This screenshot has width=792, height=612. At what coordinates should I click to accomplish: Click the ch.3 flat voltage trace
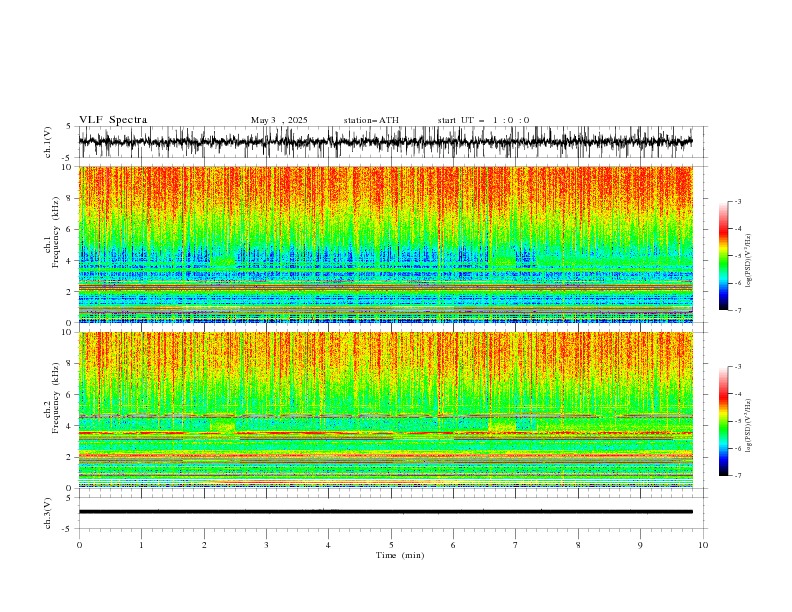pos(385,512)
